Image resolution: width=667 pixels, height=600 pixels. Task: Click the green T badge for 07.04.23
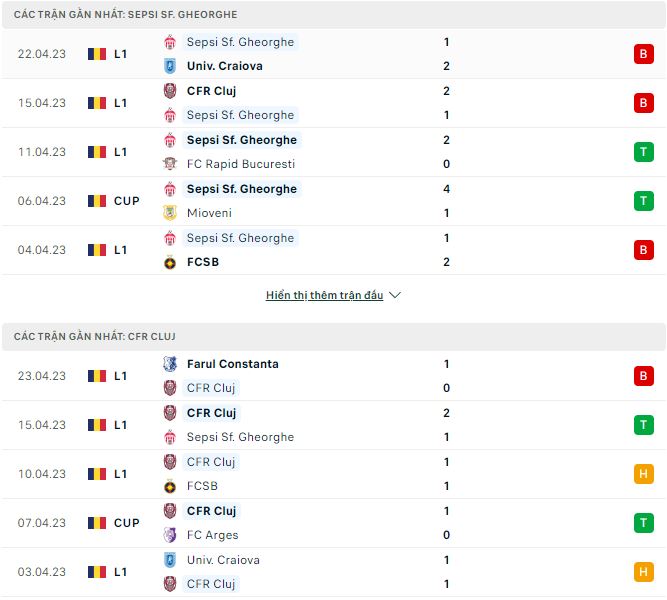(x=643, y=523)
